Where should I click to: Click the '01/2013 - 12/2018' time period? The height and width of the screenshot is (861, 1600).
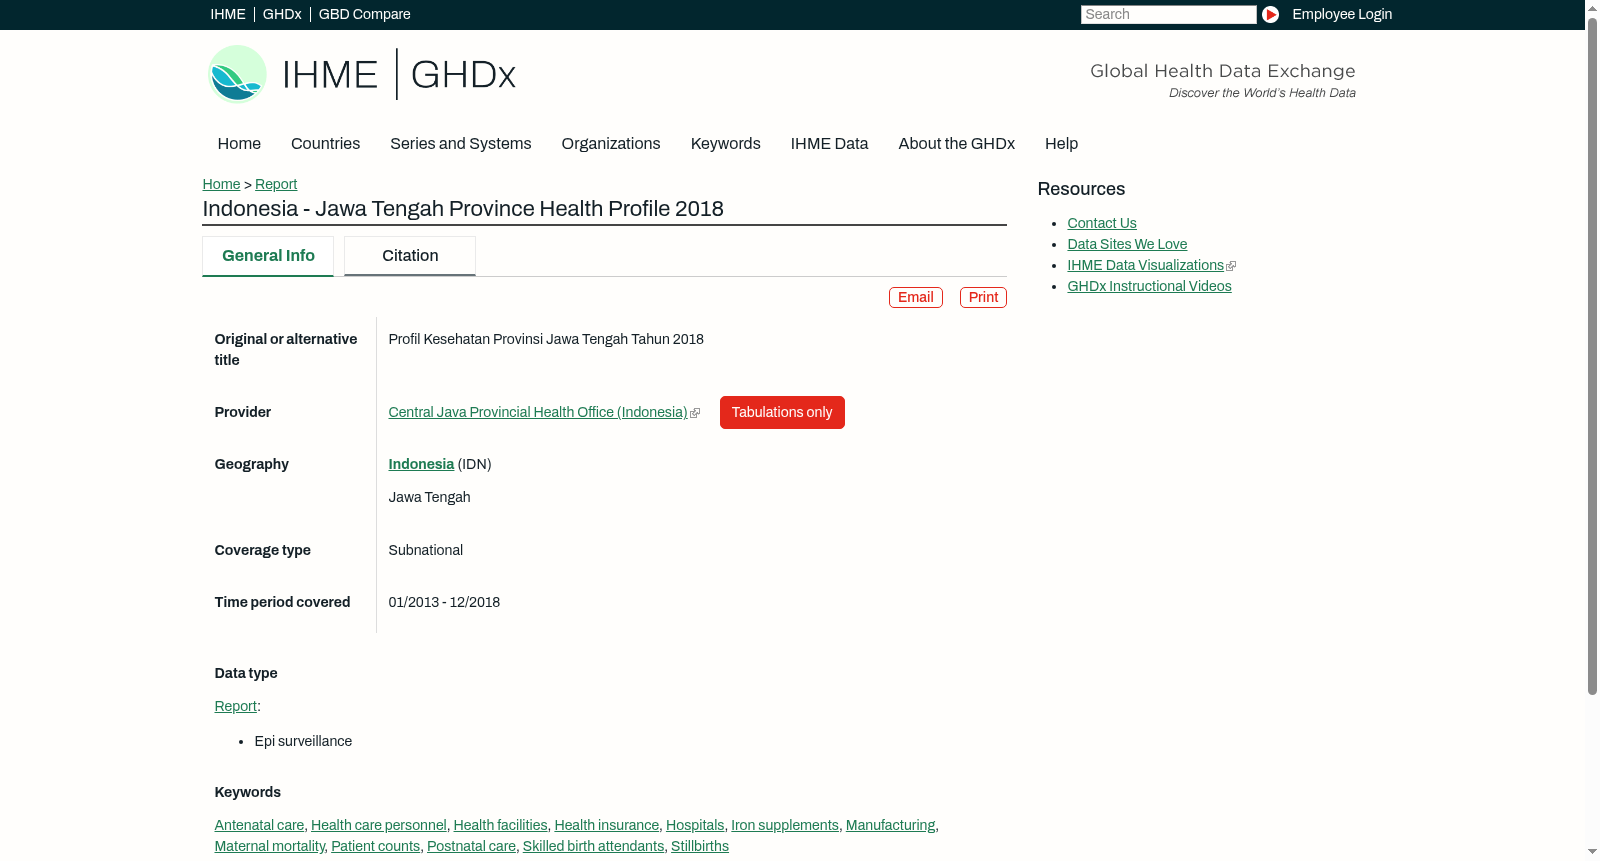pyautogui.click(x=444, y=602)
